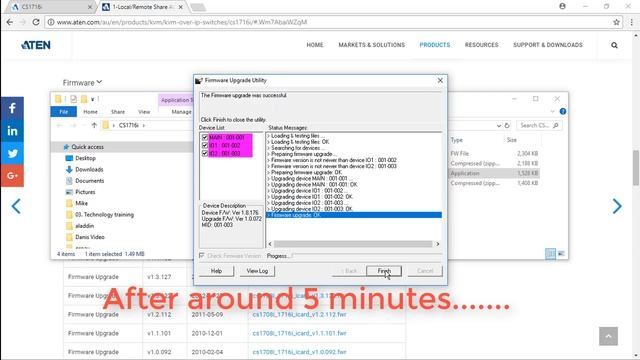Image resolution: width=640 pixels, height=360 pixels.
Task: Open the PRODUCTS menu
Action: [435, 45]
